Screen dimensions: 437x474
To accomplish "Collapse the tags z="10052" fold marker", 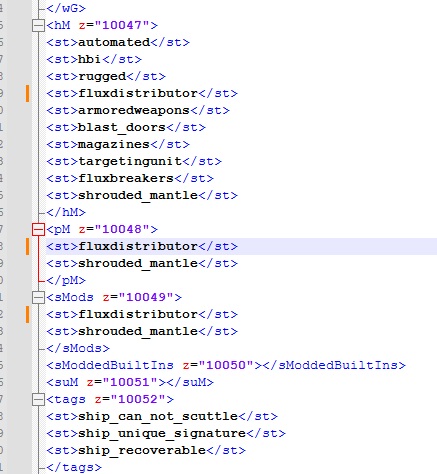I will [38, 400].
